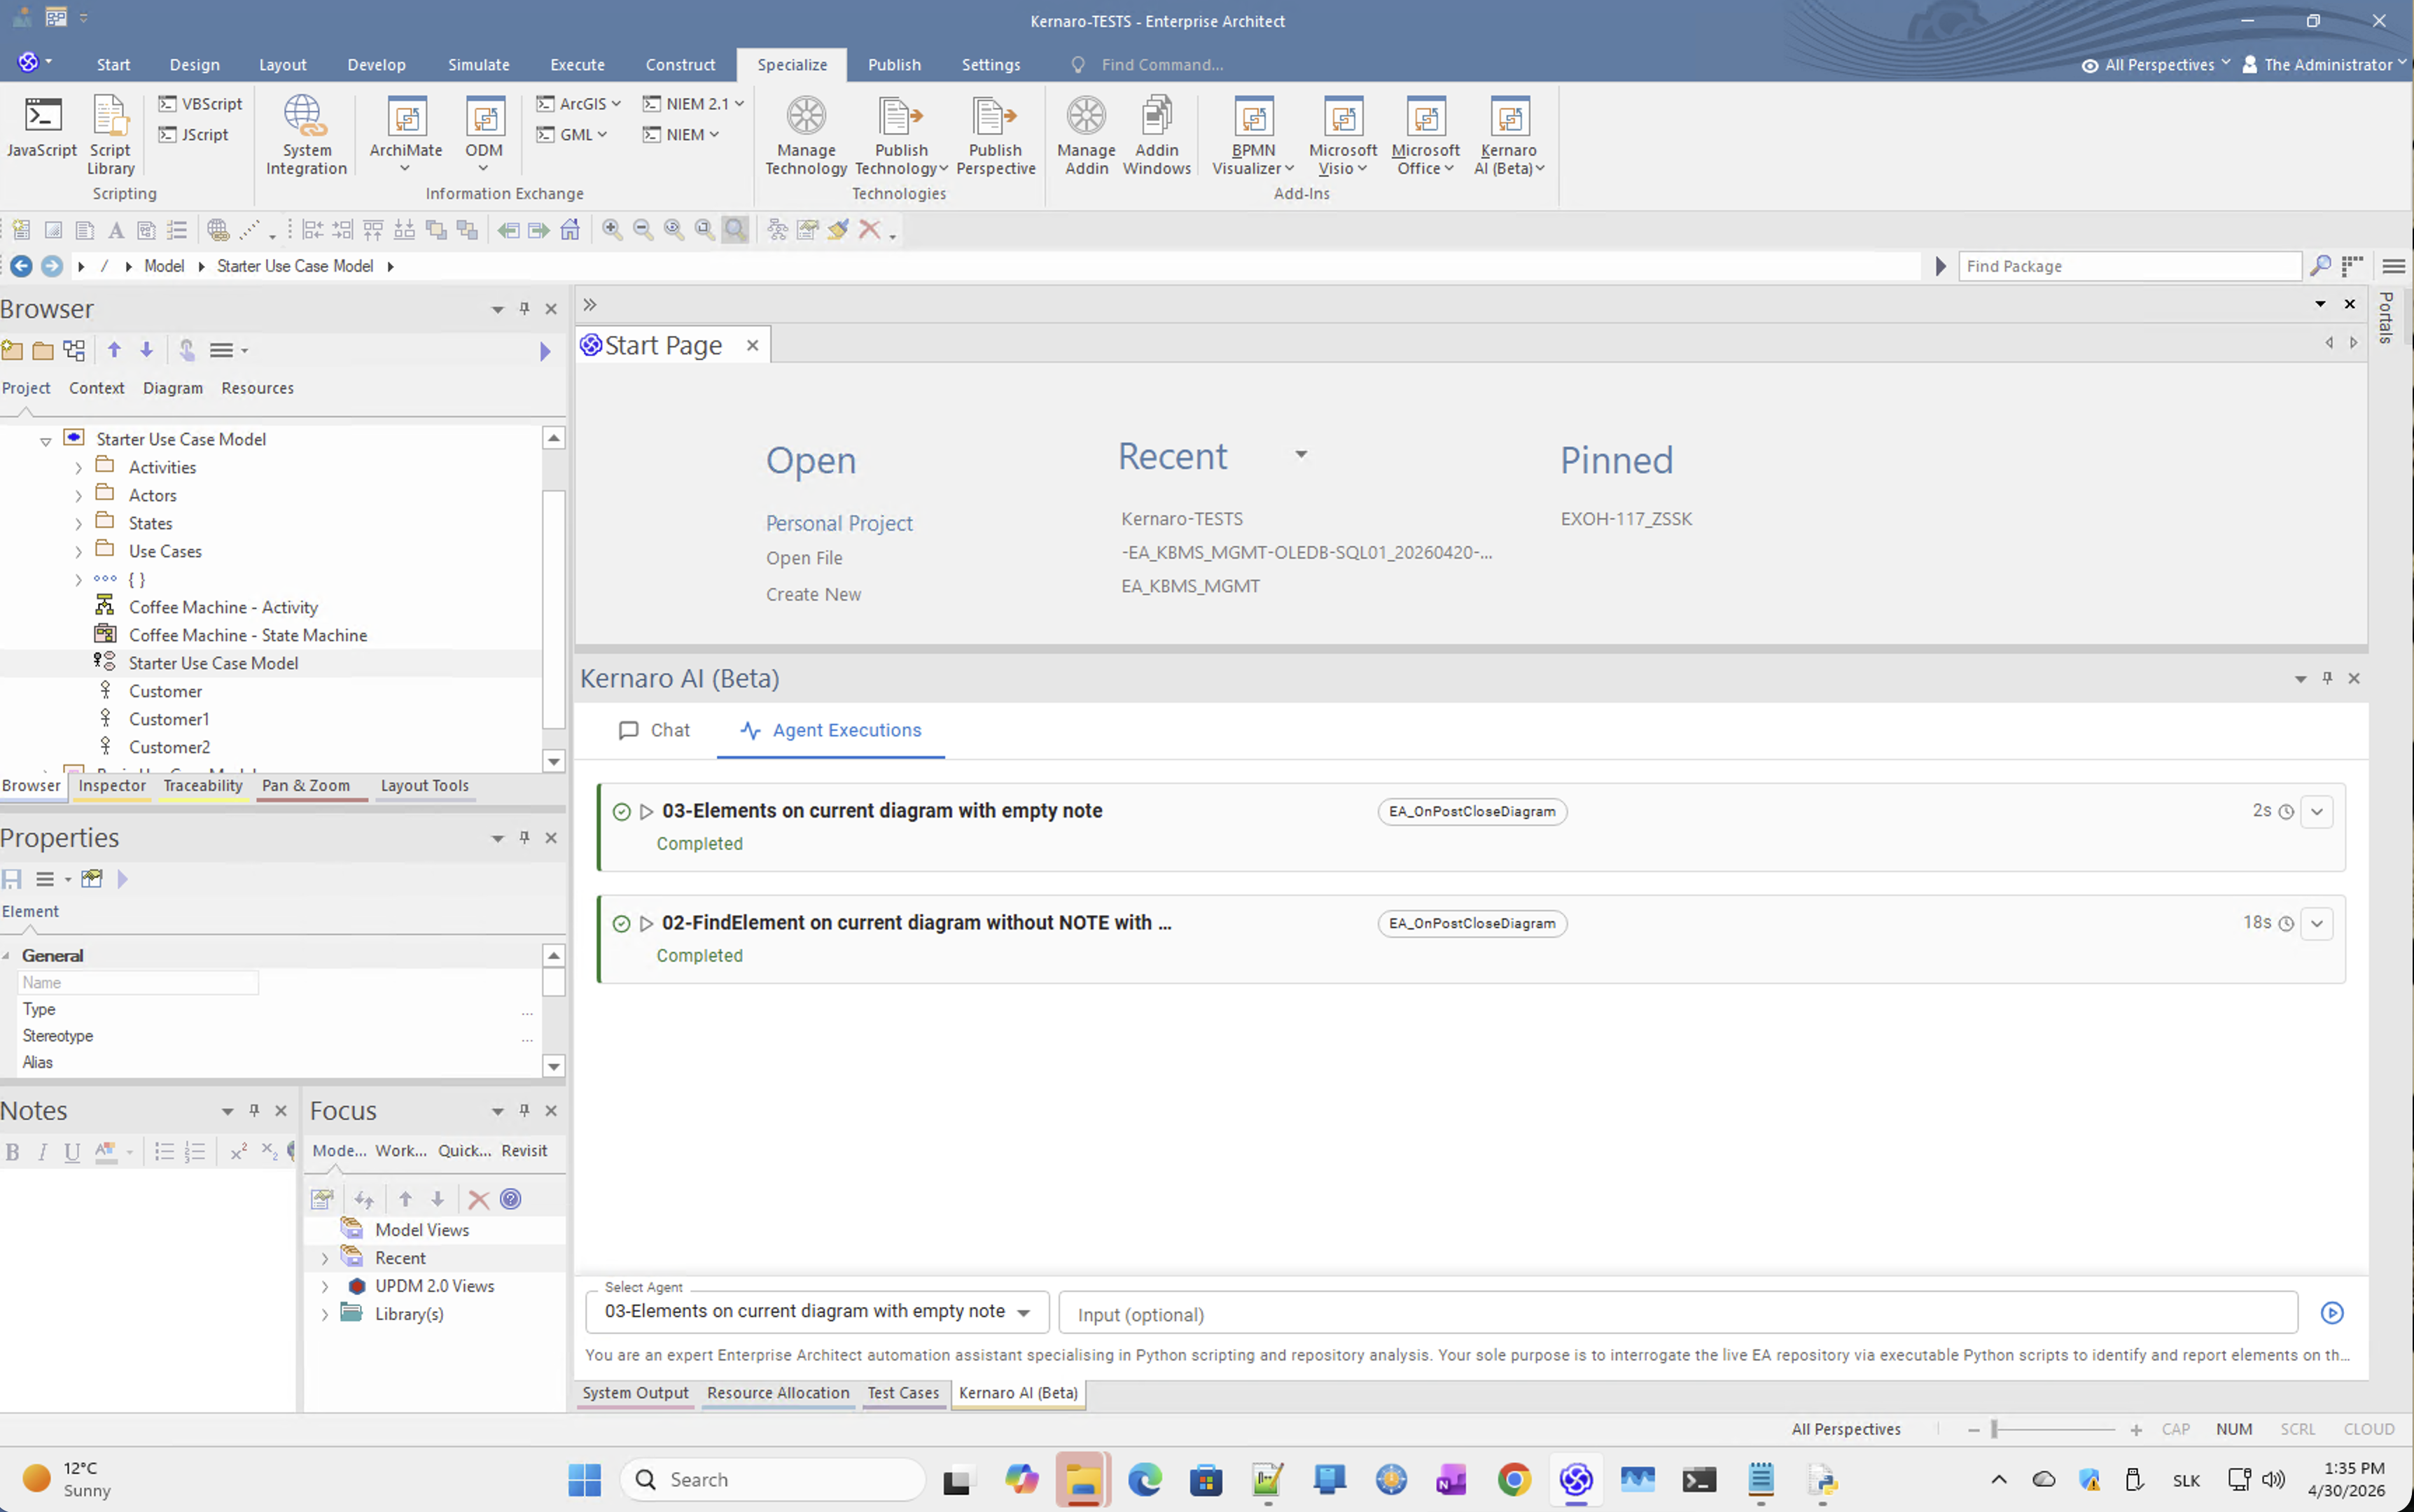The width and height of the screenshot is (2414, 1512).
Task: Open pinned project EXOH-117_ZSSK
Action: 1626,519
